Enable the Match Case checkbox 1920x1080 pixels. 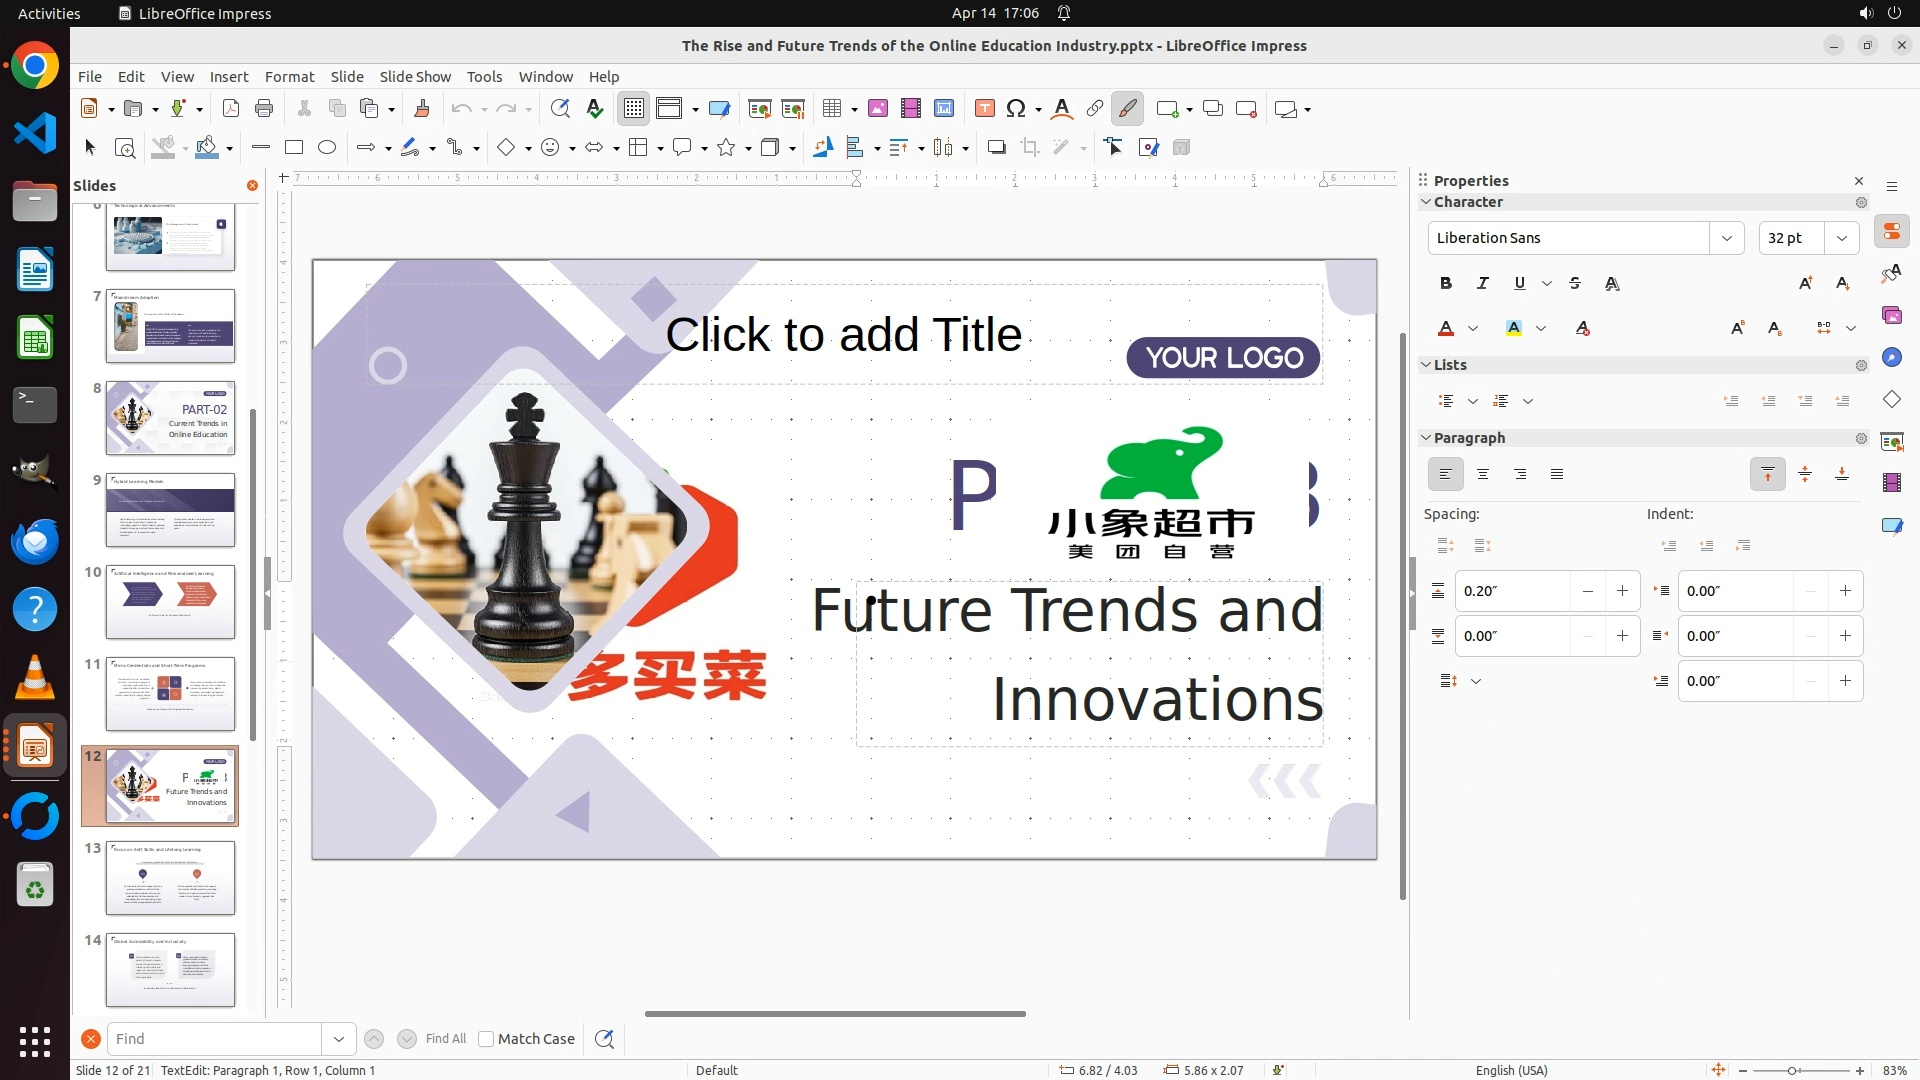(x=486, y=1039)
